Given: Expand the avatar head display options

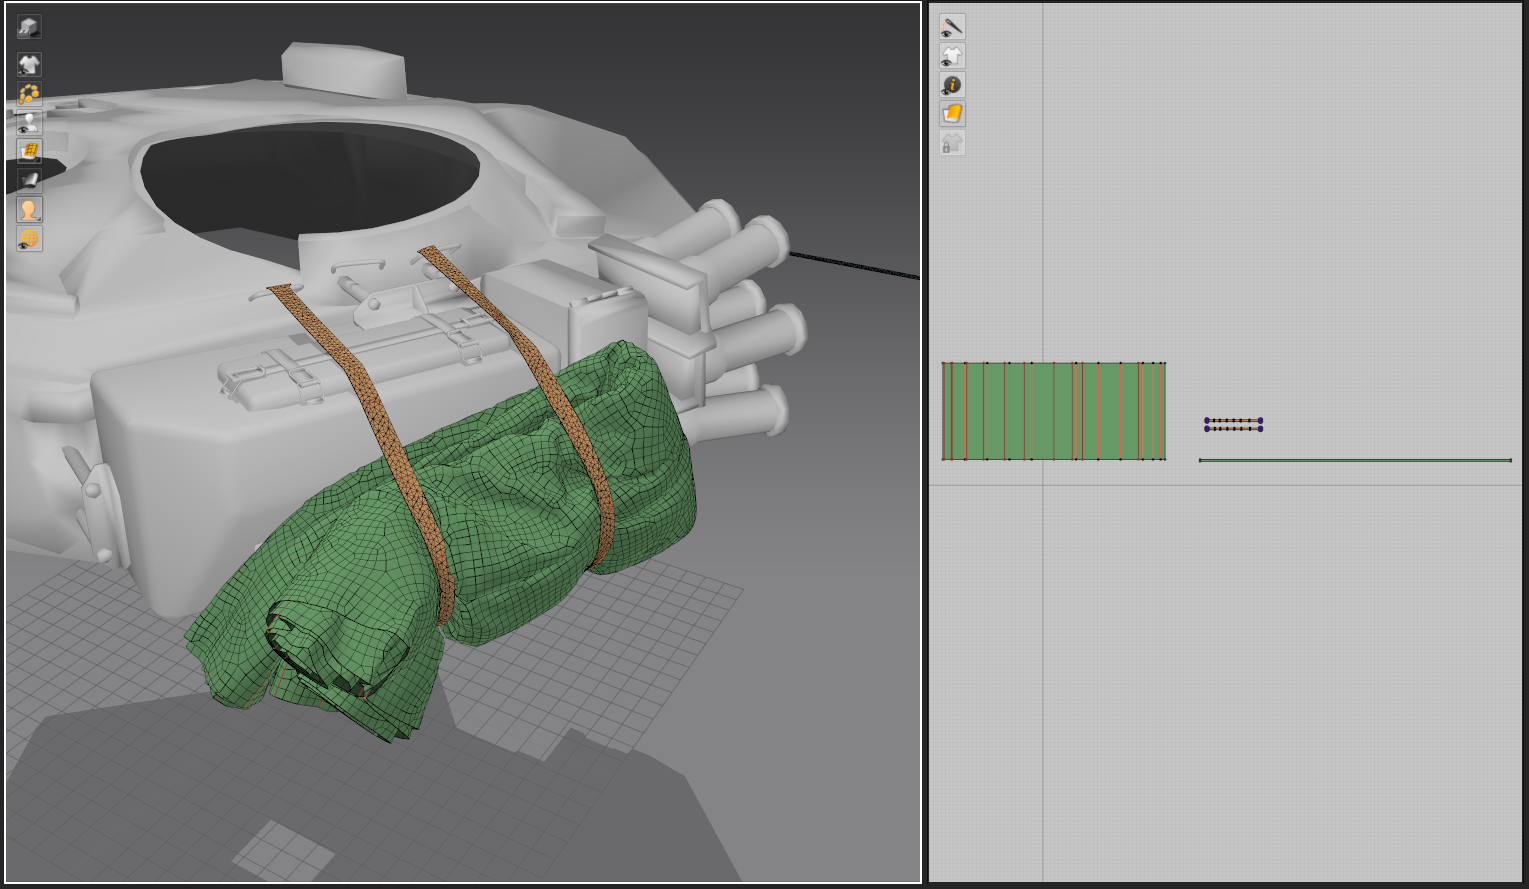Looking at the screenshot, I should (x=29, y=210).
